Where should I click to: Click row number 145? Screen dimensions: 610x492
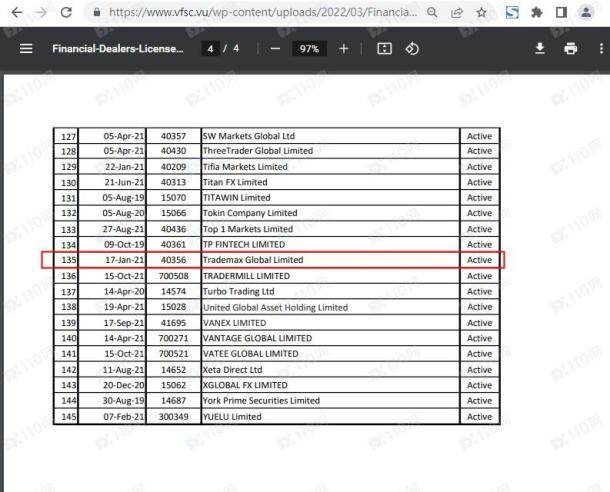[x=69, y=417]
